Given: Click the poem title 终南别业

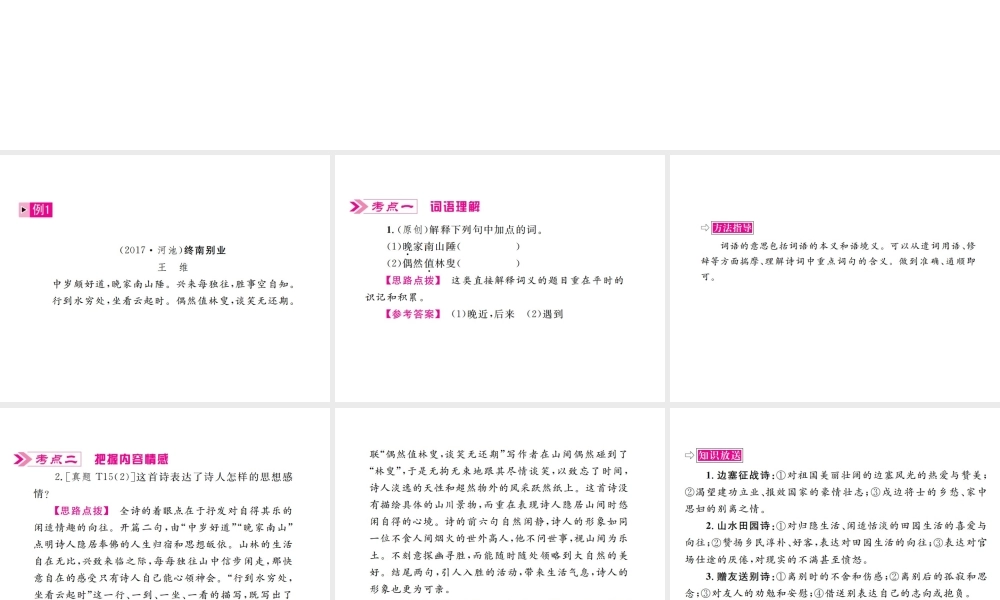Looking at the screenshot, I should click(205, 250).
